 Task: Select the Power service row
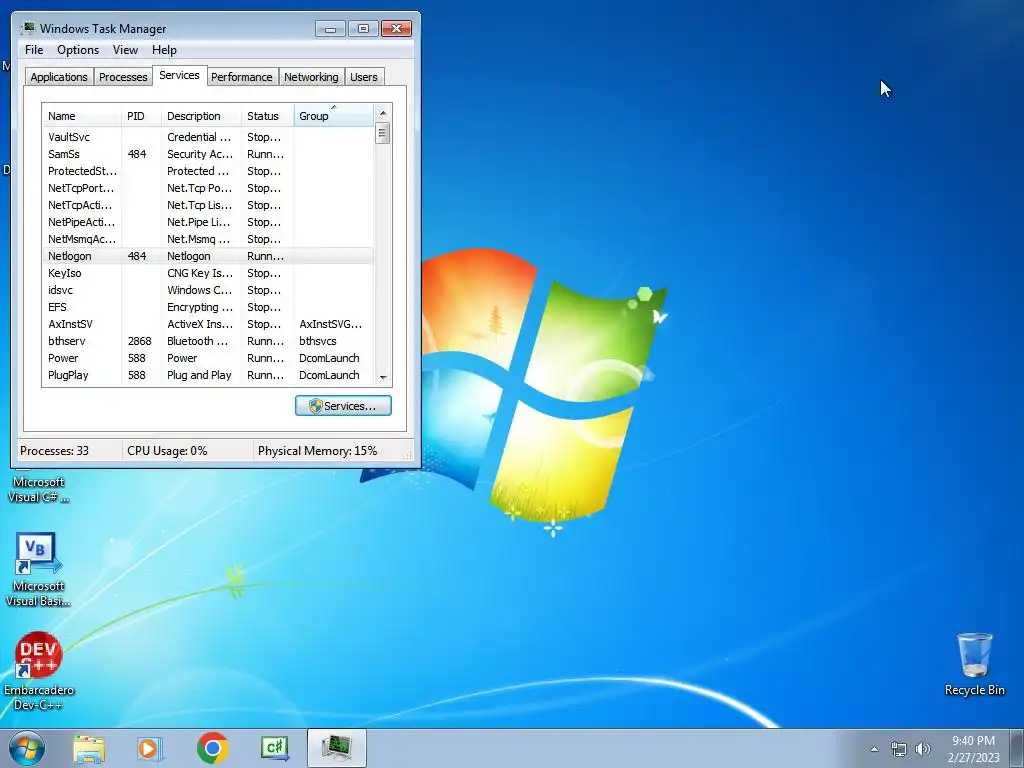(x=208, y=358)
